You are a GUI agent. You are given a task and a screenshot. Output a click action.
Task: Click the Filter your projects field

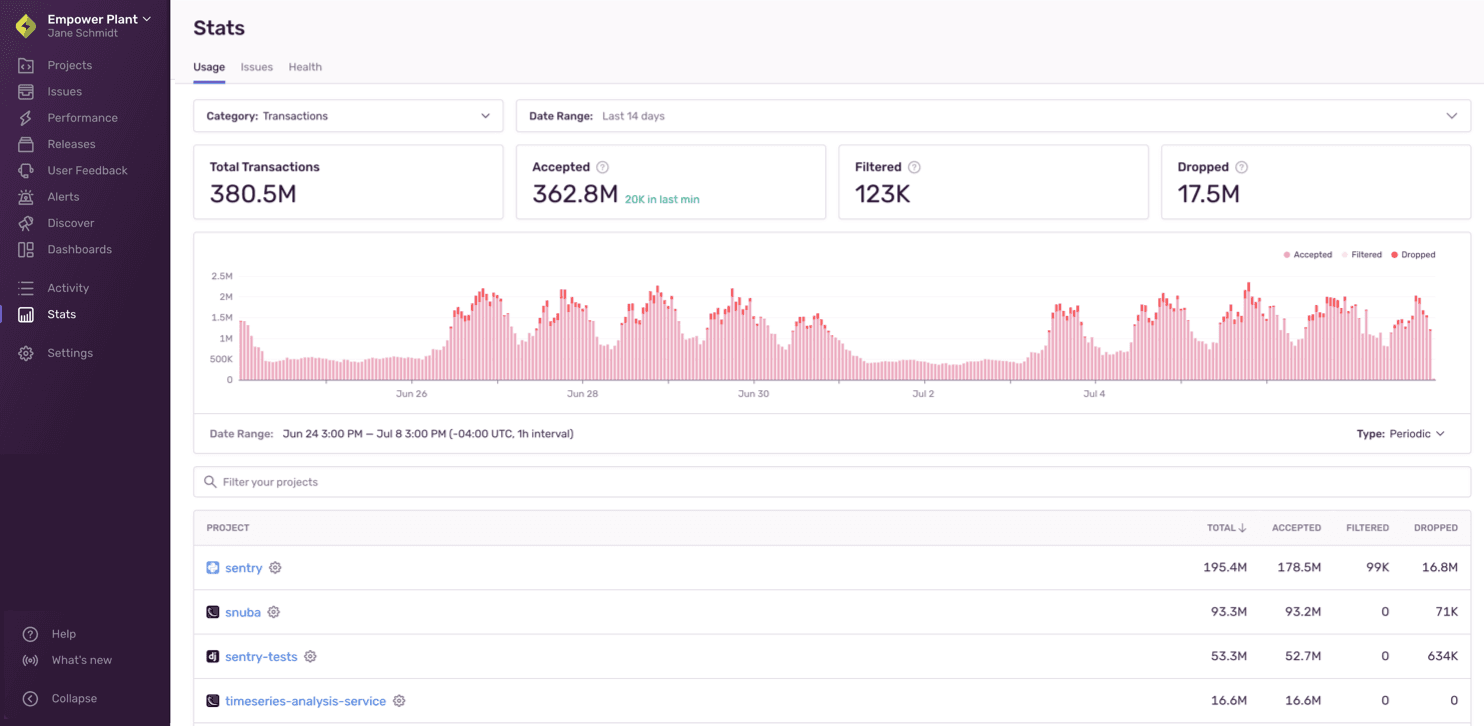832,482
